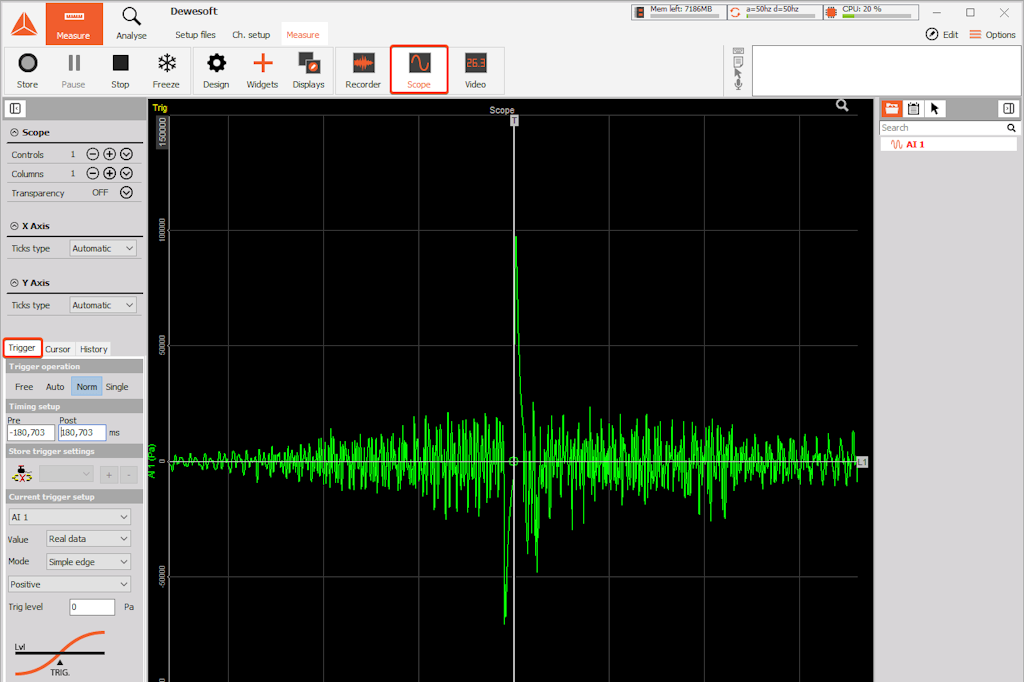Collapse the Scope section

pos(14,133)
